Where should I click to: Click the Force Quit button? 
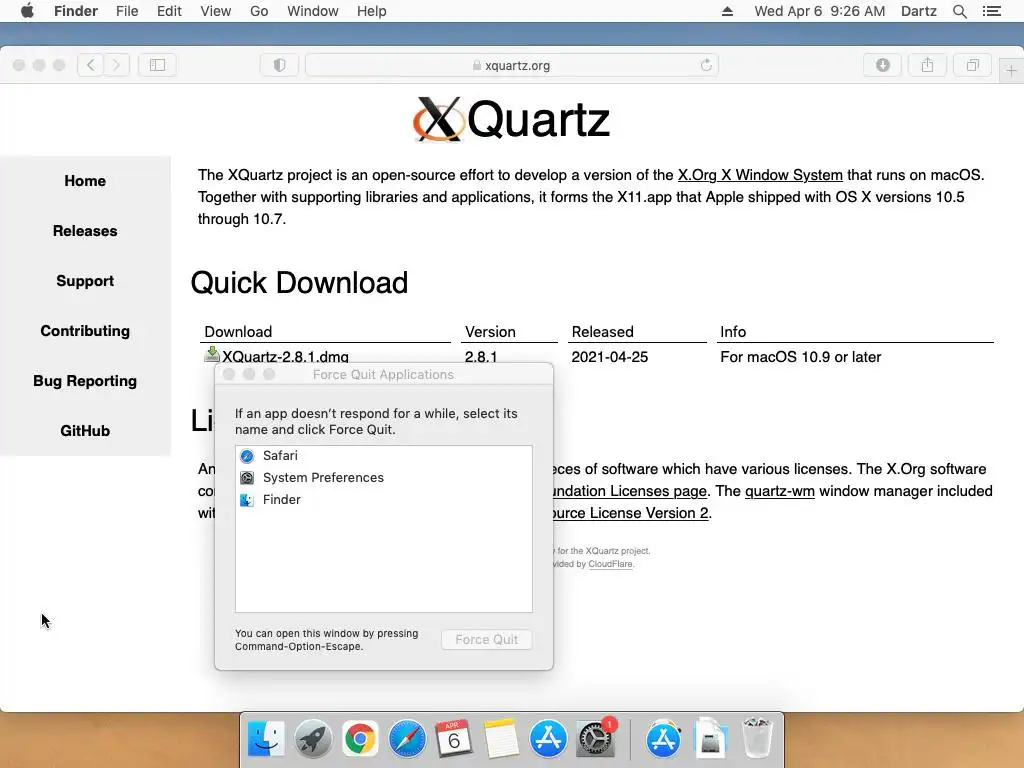tap(487, 639)
